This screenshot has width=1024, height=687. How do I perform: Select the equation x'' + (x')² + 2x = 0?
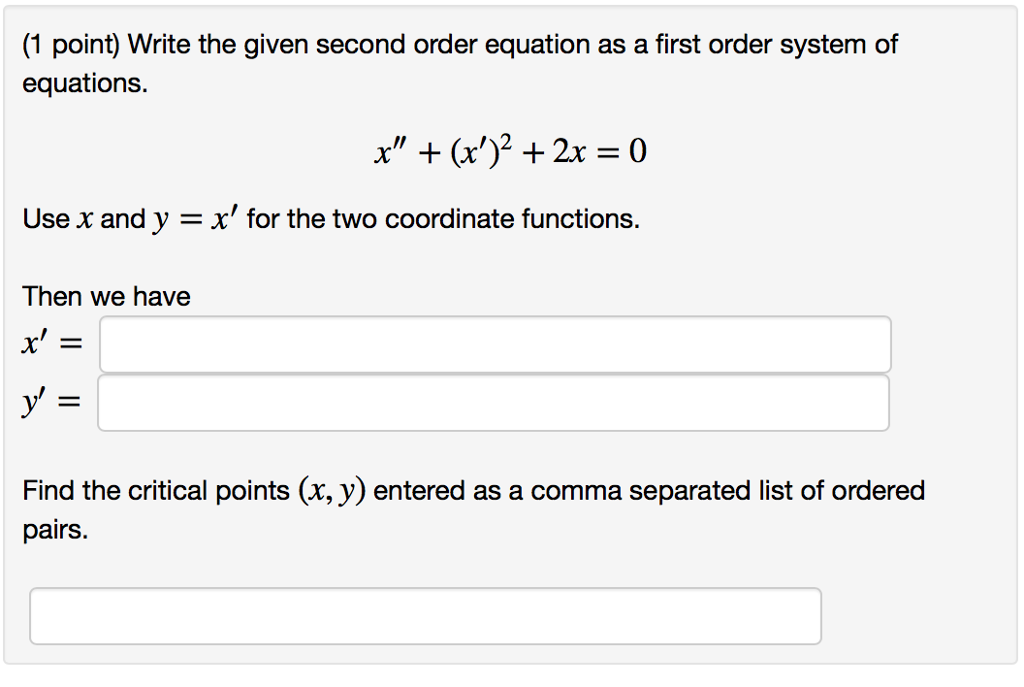click(x=510, y=150)
